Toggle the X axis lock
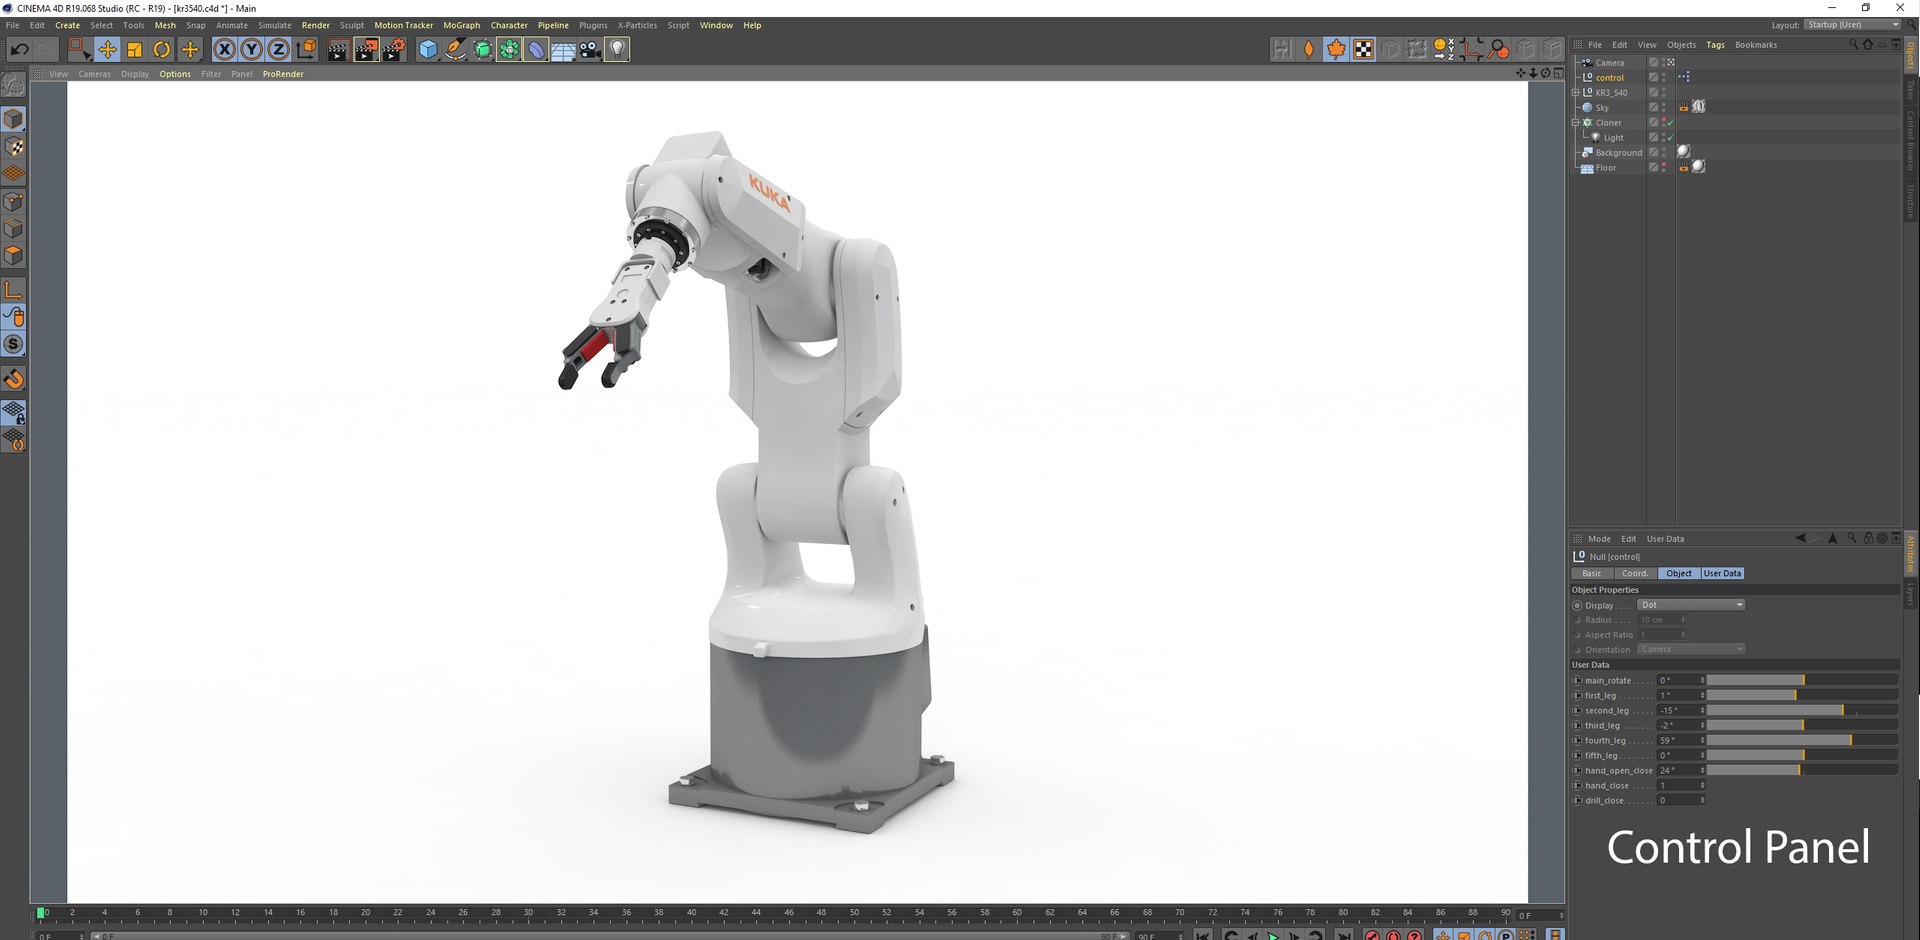The image size is (1920, 940). (x=224, y=49)
